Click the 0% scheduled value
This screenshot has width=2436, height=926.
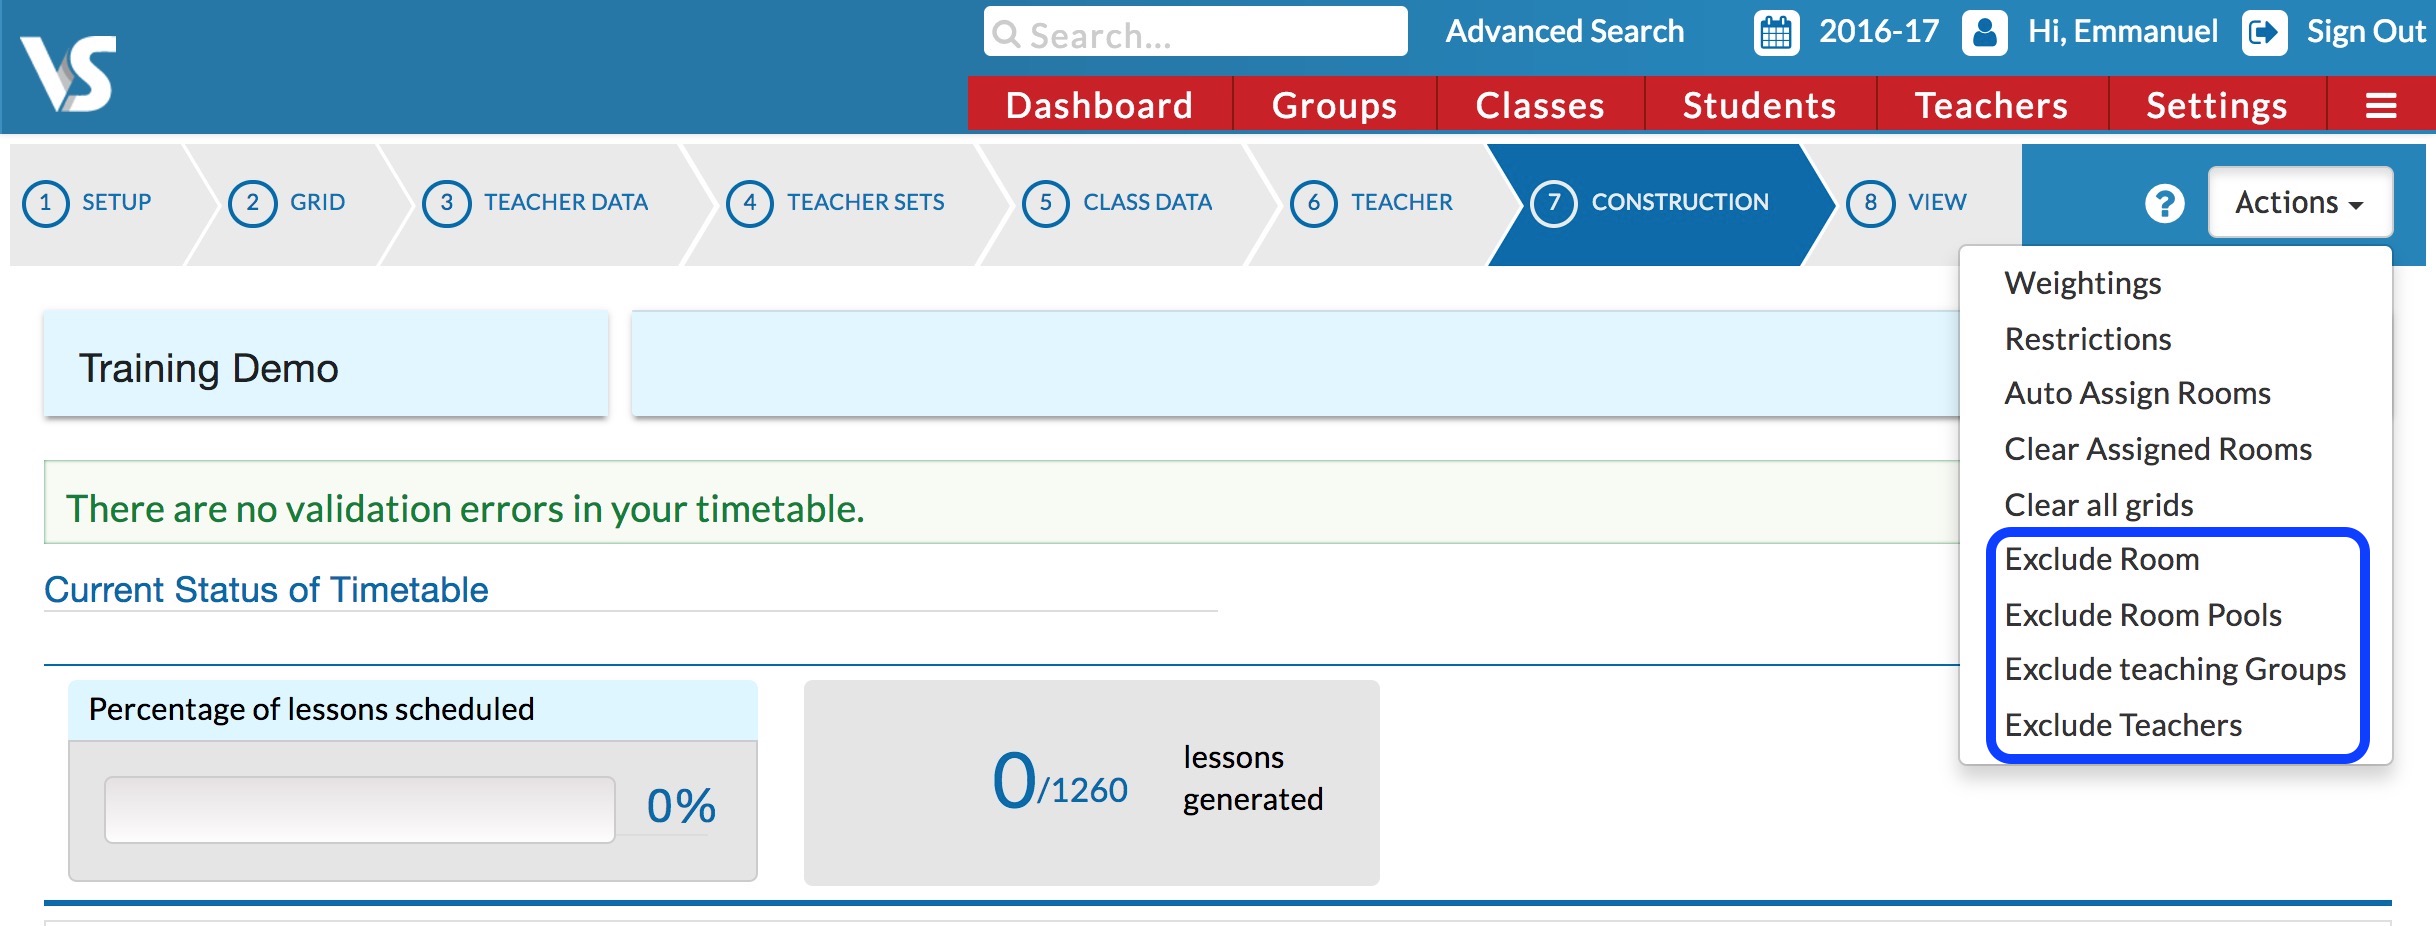681,806
